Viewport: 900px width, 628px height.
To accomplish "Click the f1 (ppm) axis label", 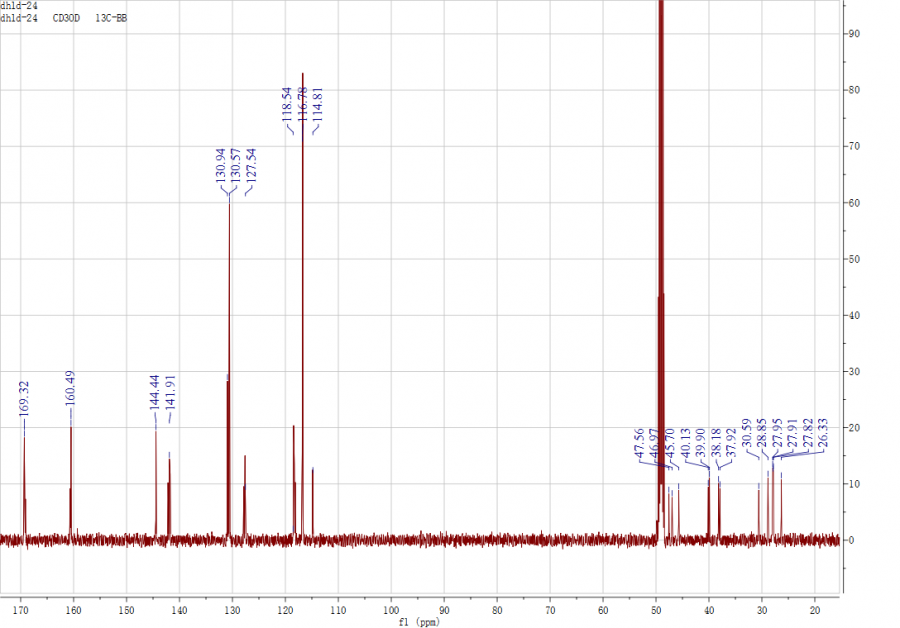I will [419, 622].
